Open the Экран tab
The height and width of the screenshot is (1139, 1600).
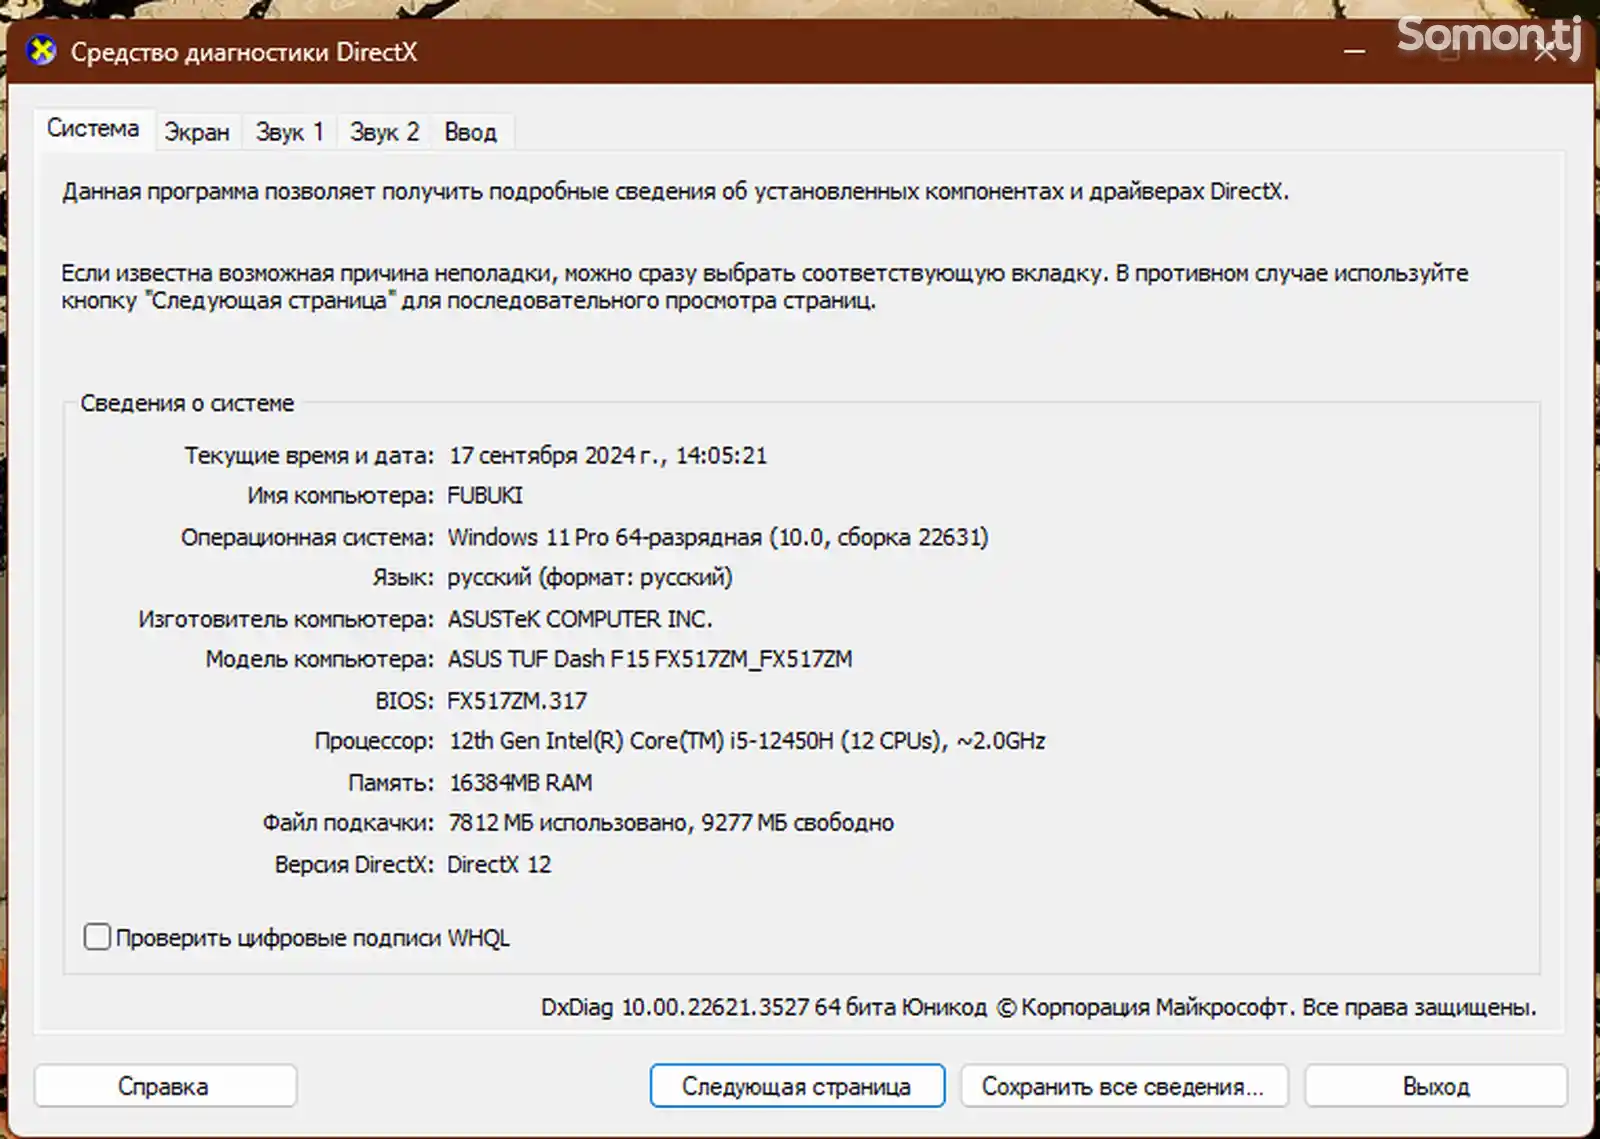[x=197, y=132]
